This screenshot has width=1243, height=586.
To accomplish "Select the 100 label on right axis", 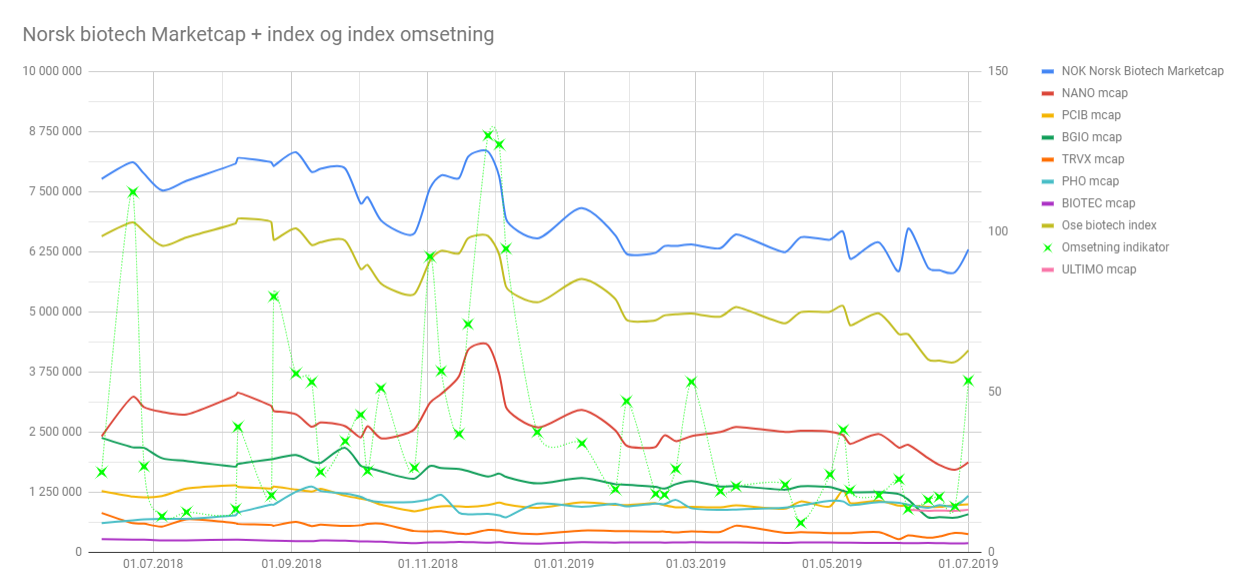I will click(997, 231).
